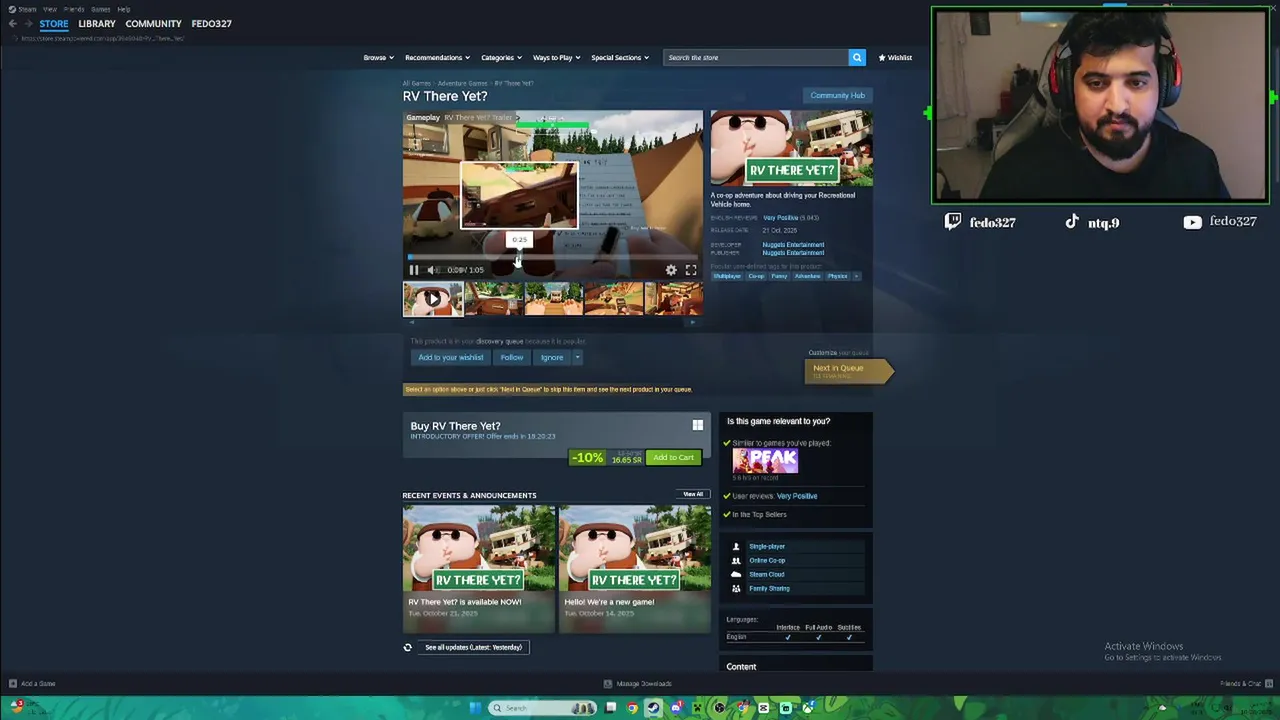The width and height of the screenshot is (1280, 720).
Task: Expand the Categories dropdown
Action: point(501,57)
